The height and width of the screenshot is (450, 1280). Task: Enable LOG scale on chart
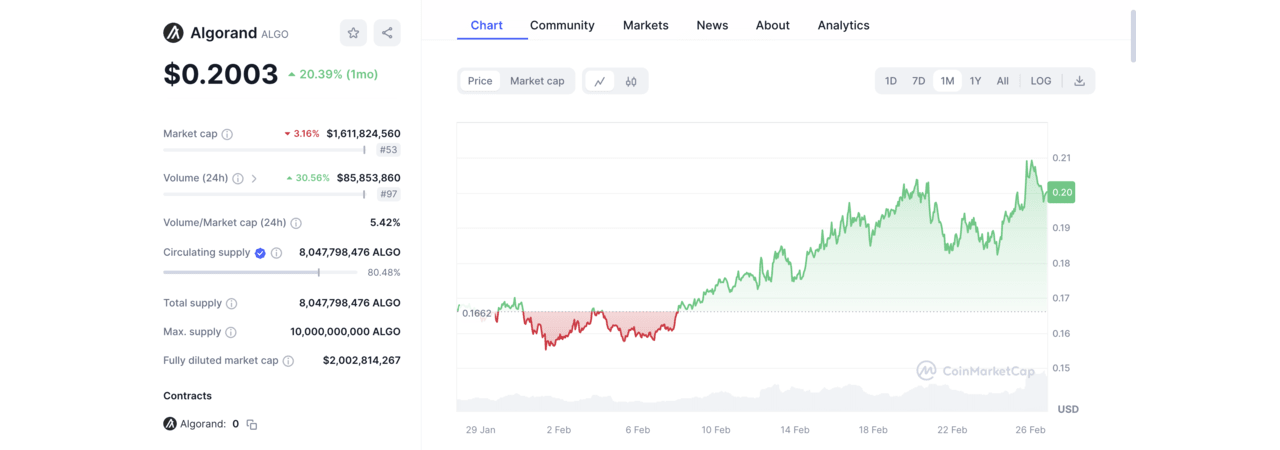pos(1041,81)
